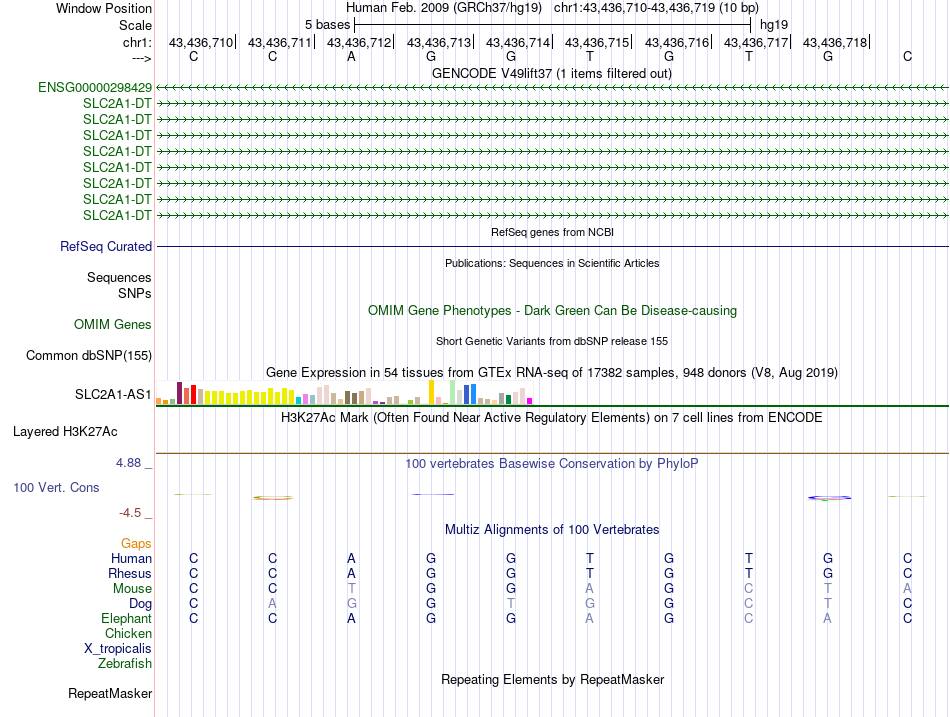Image resolution: width=950 pixels, height=717 pixels.
Task: Open the Common dbSNP(155) label
Action: [88, 356]
